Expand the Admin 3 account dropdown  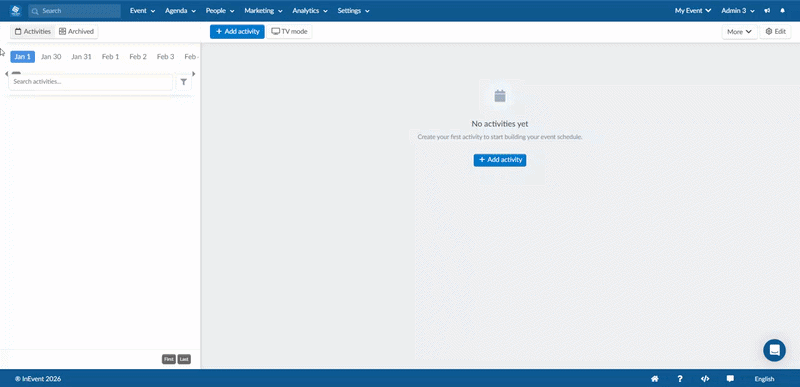point(738,11)
